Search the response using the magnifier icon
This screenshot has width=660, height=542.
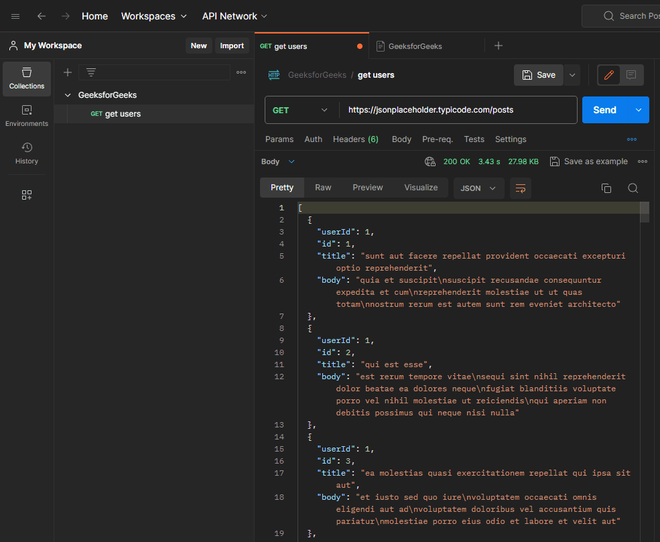(633, 188)
